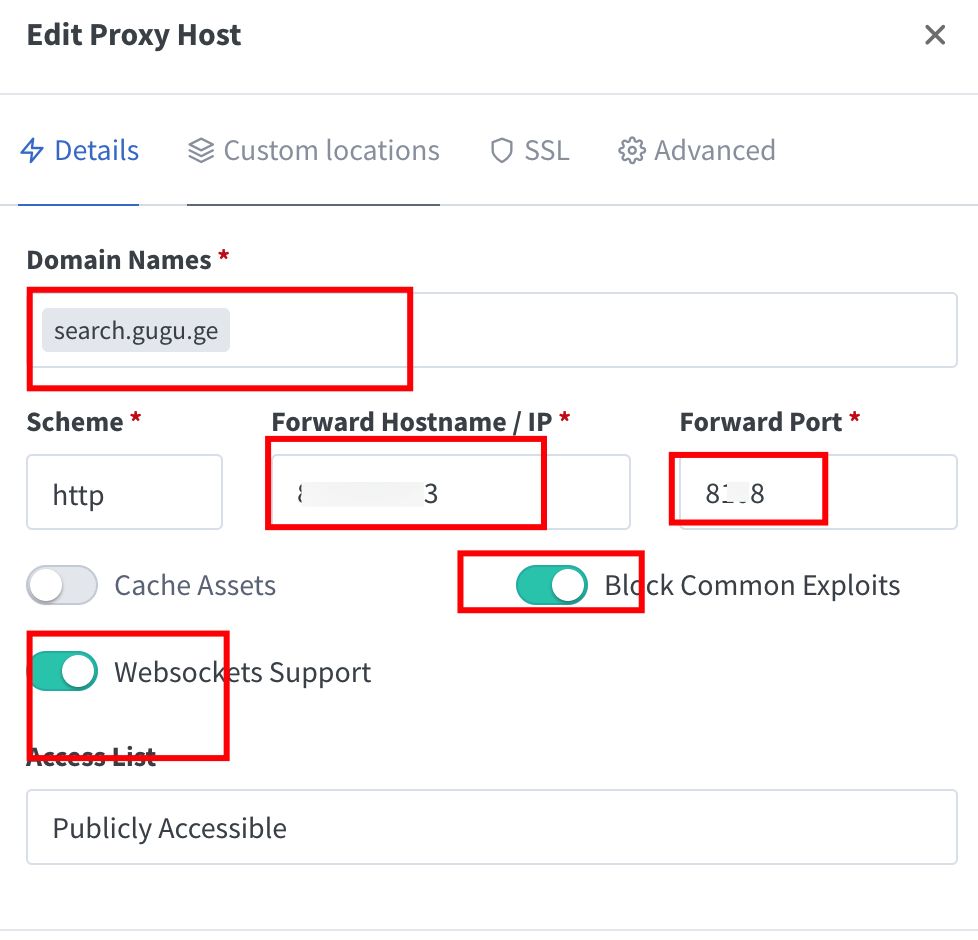Enable the Cache Assets switch

click(62, 585)
